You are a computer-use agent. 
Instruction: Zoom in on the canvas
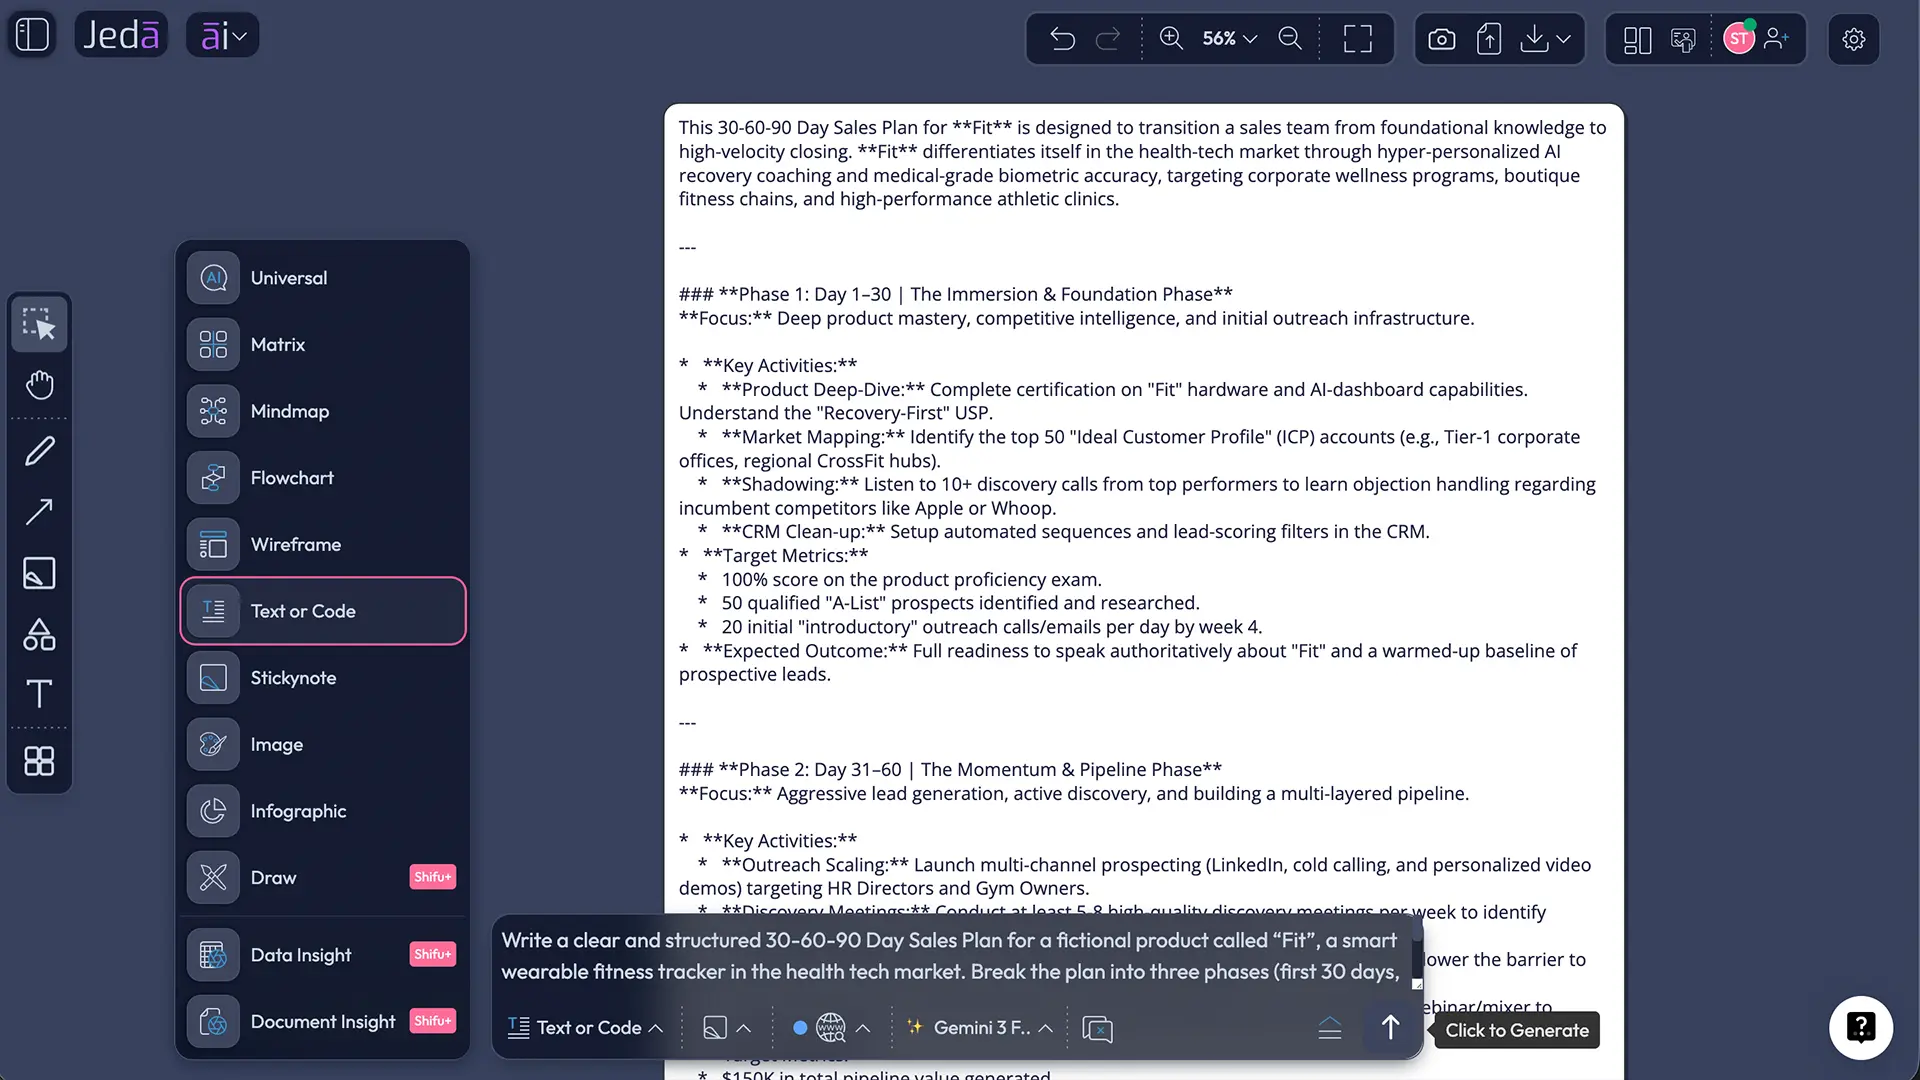pyautogui.click(x=1171, y=38)
